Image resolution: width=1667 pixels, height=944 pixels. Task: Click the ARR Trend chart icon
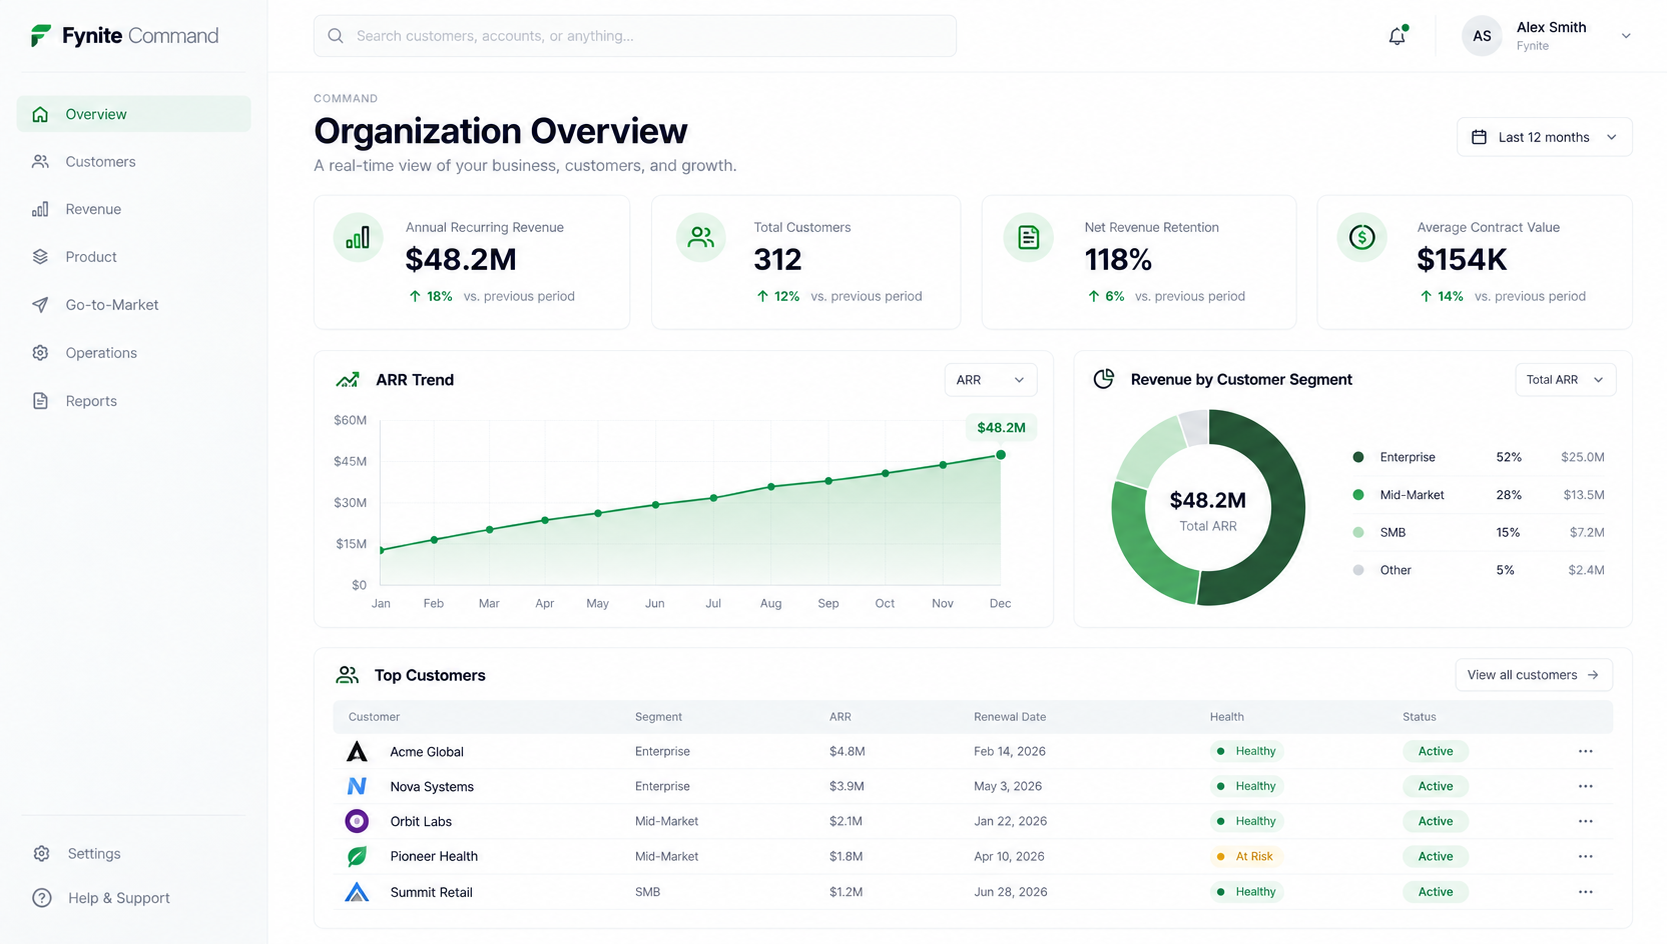[x=347, y=380]
